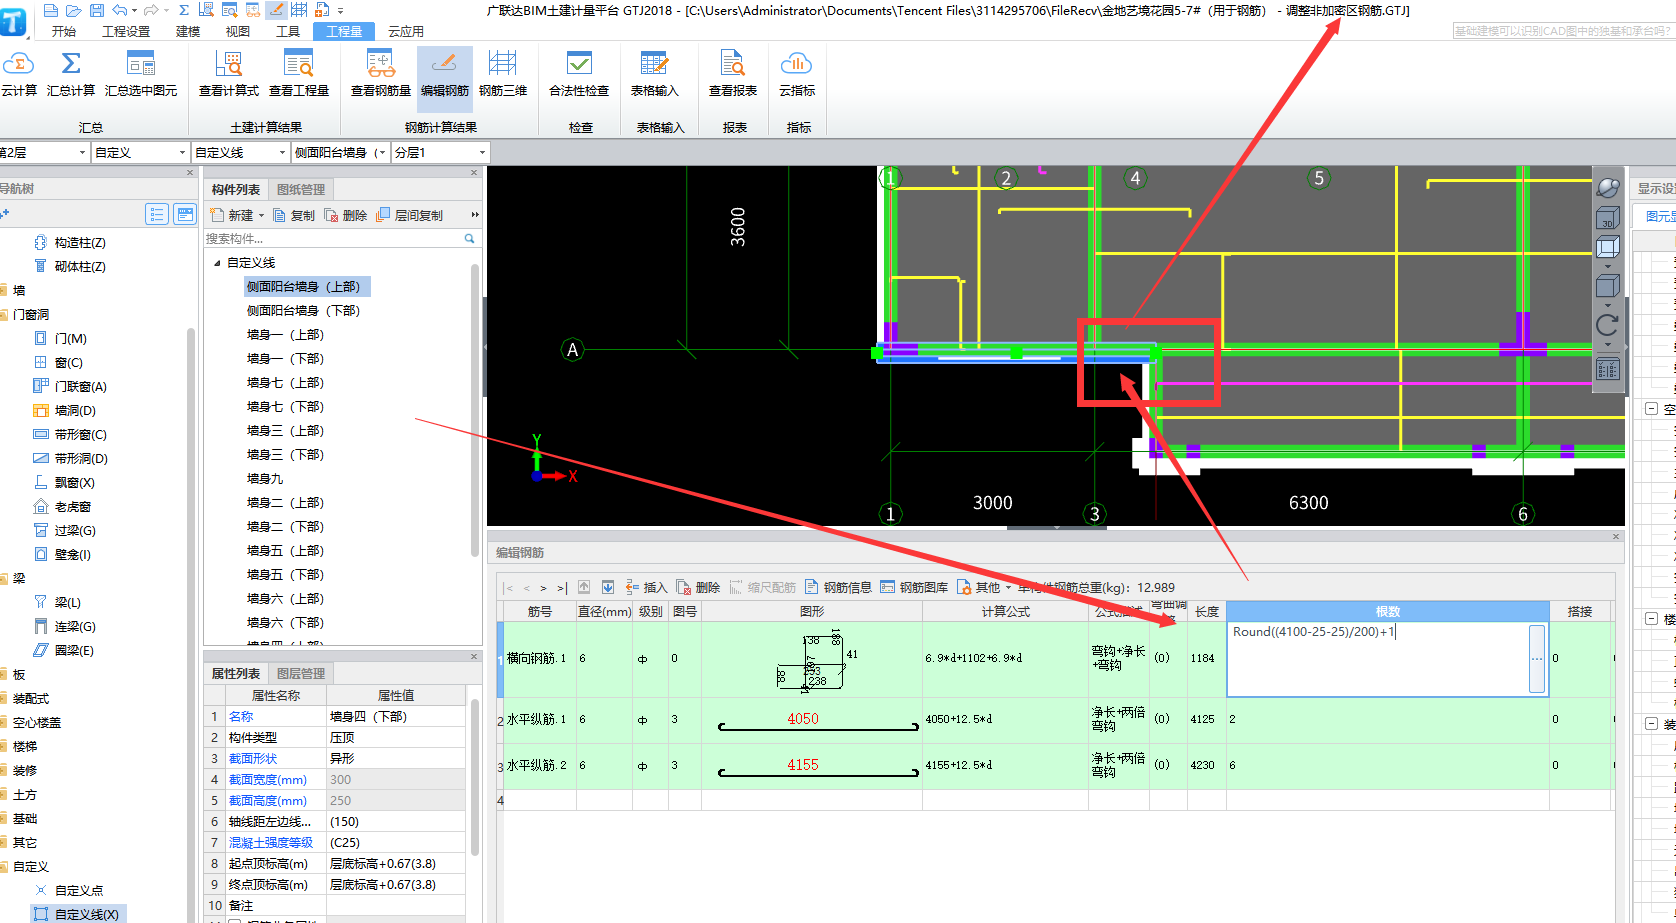Open the 建模 ribbon tab
The height and width of the screenshot is (923, 1676).
pos(188,31)
